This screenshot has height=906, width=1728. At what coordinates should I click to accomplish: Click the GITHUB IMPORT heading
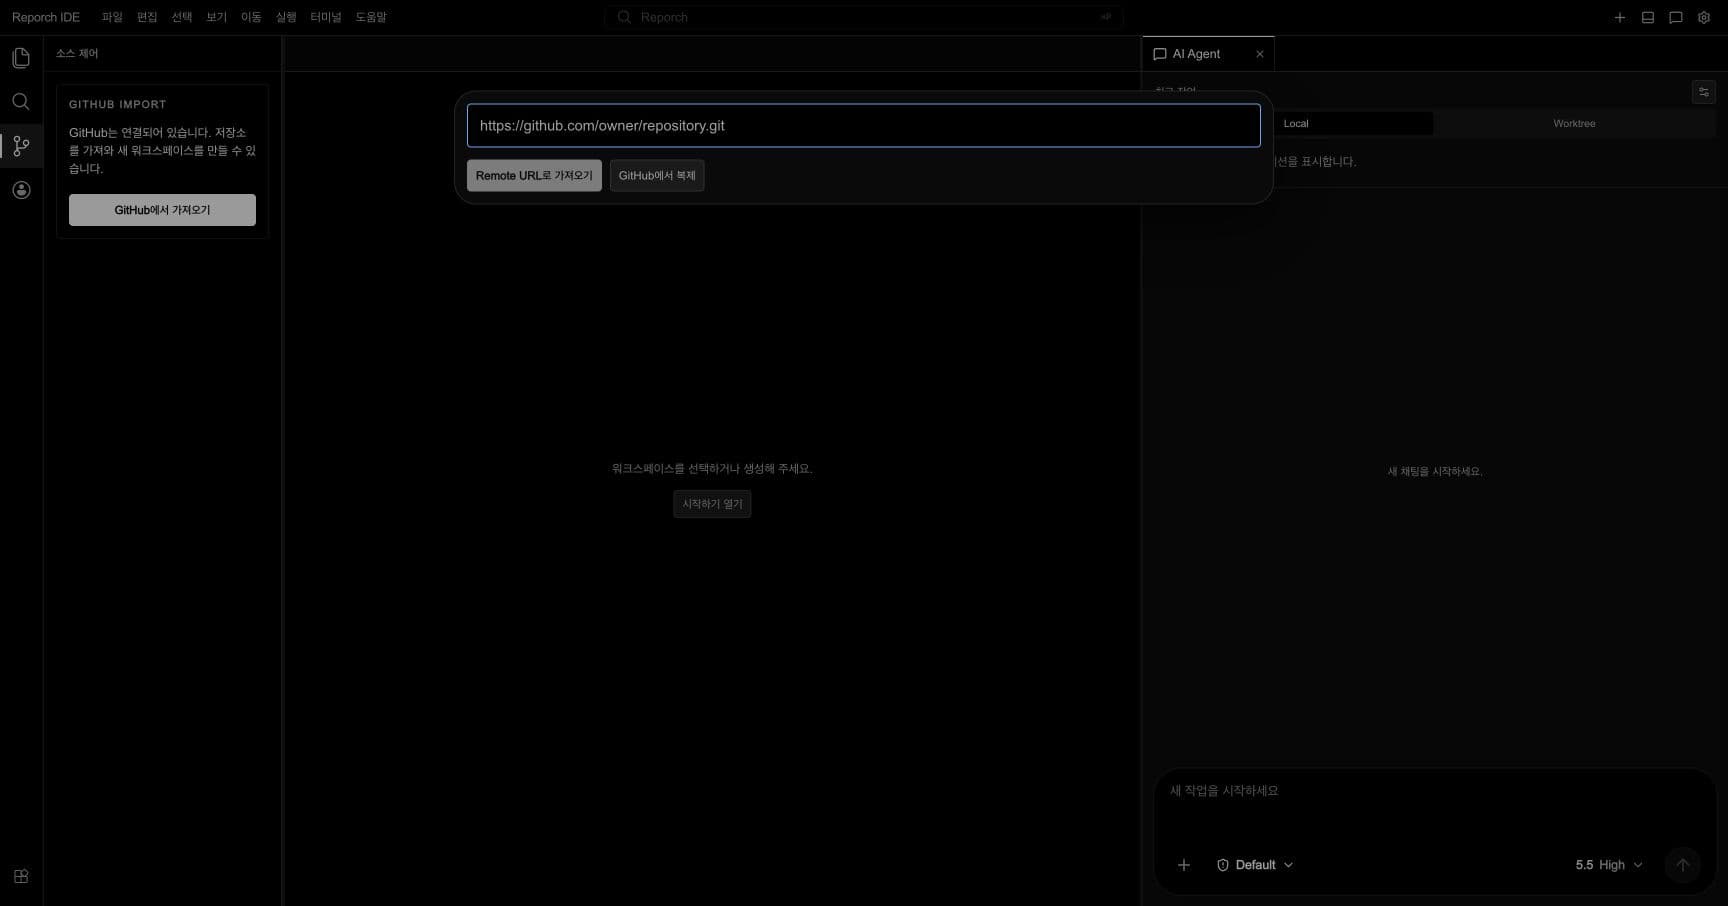(x=118, y=104)
